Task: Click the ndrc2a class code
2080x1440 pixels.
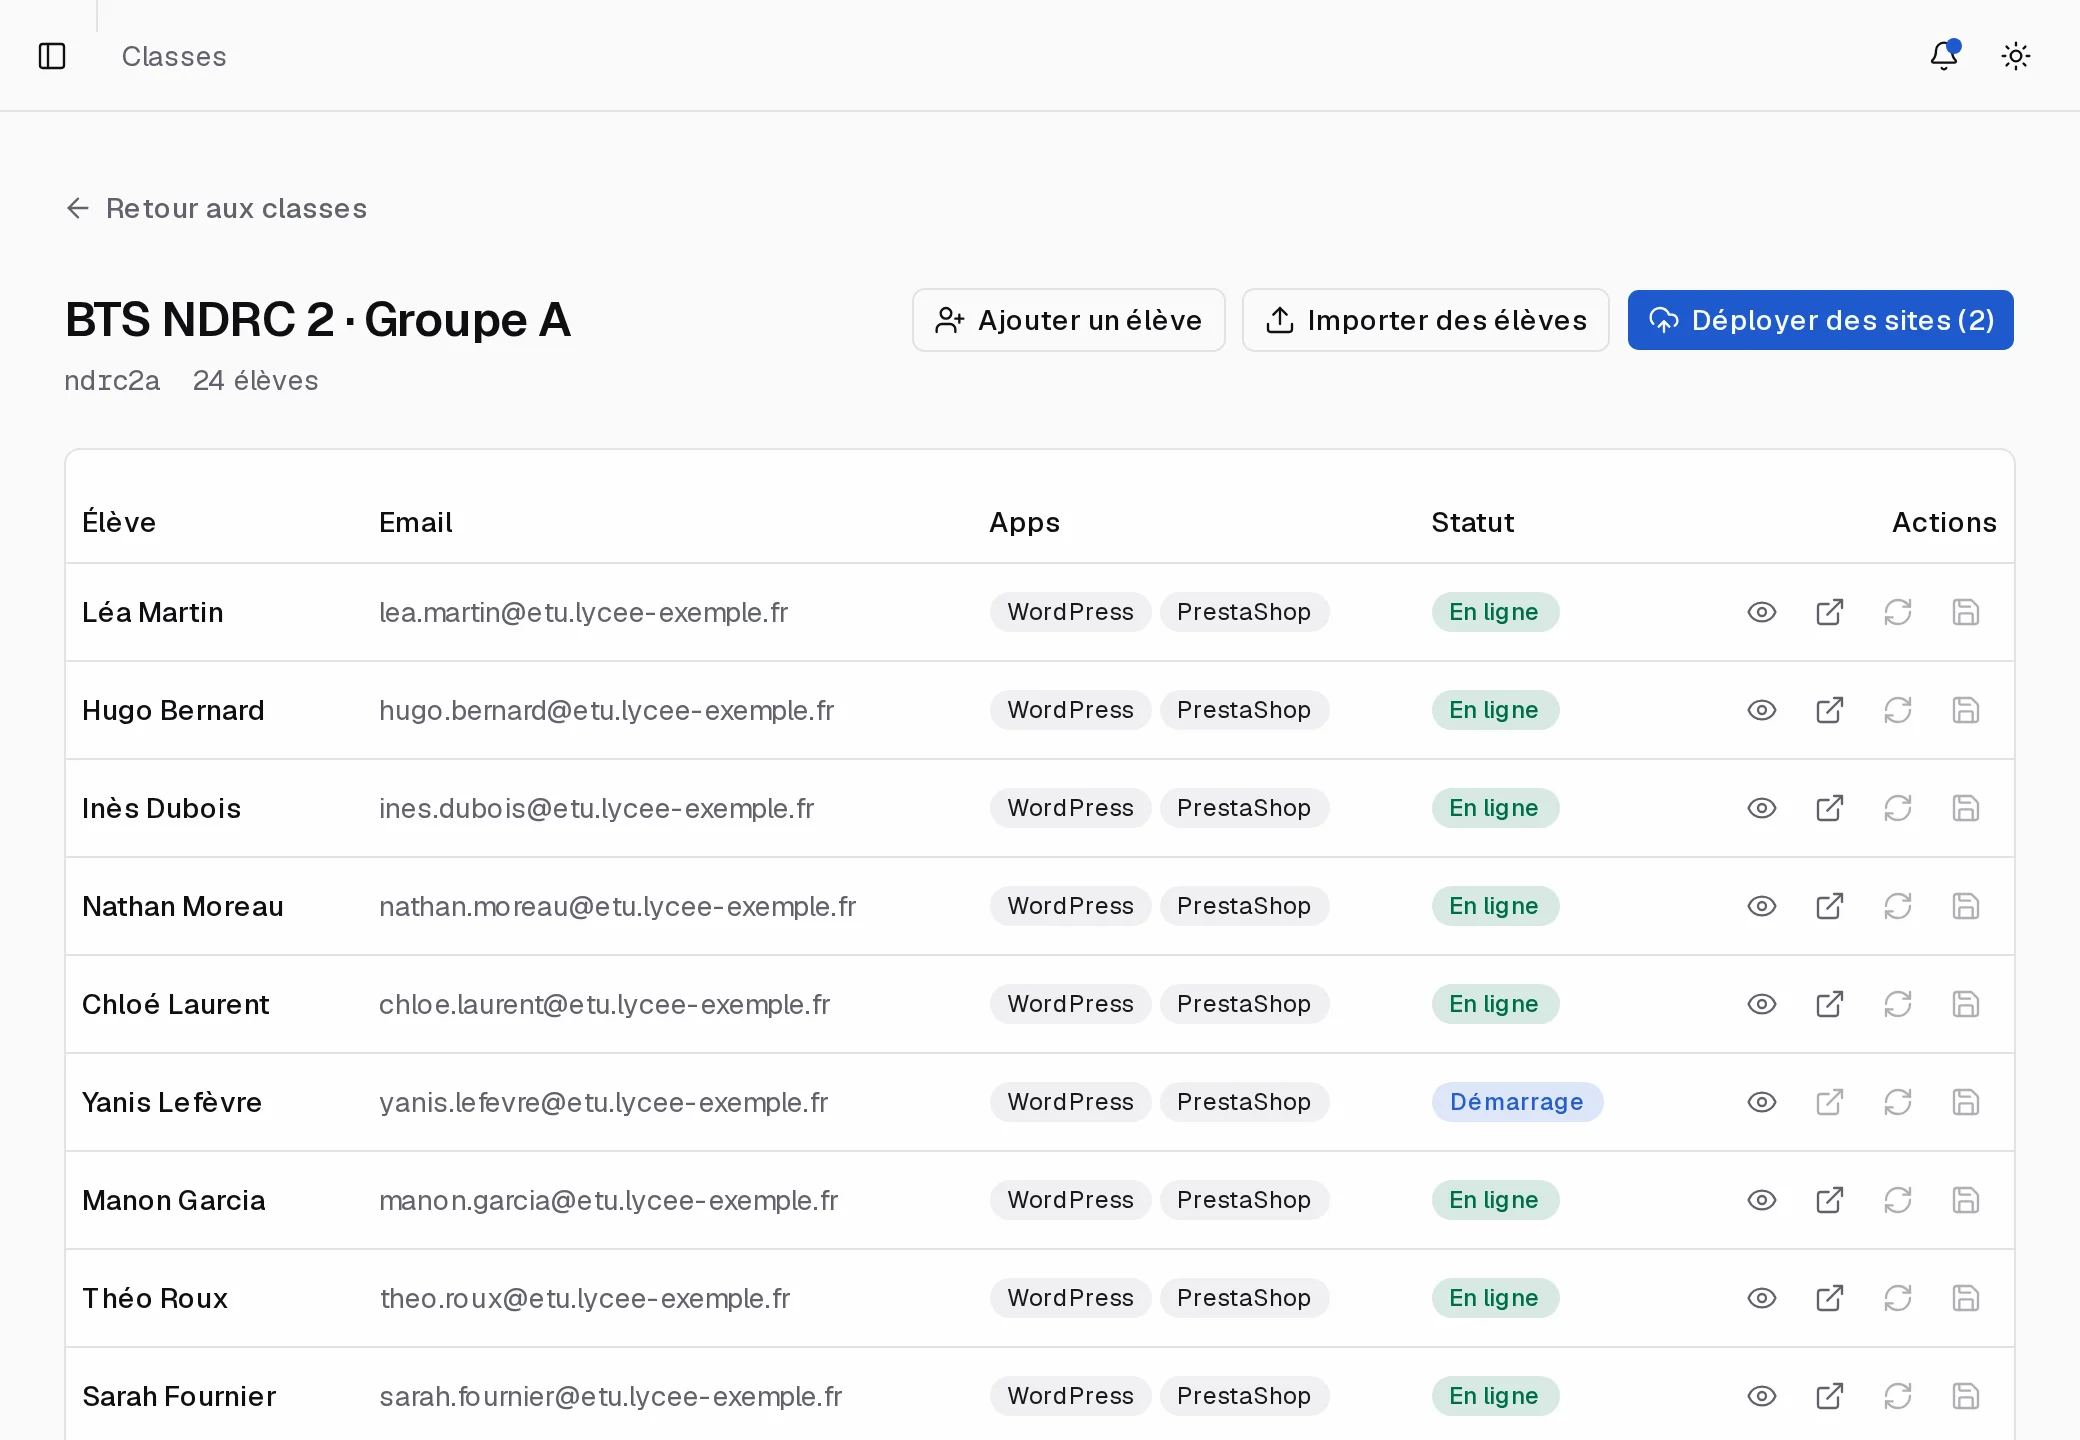Action: [x=112, y=381]
